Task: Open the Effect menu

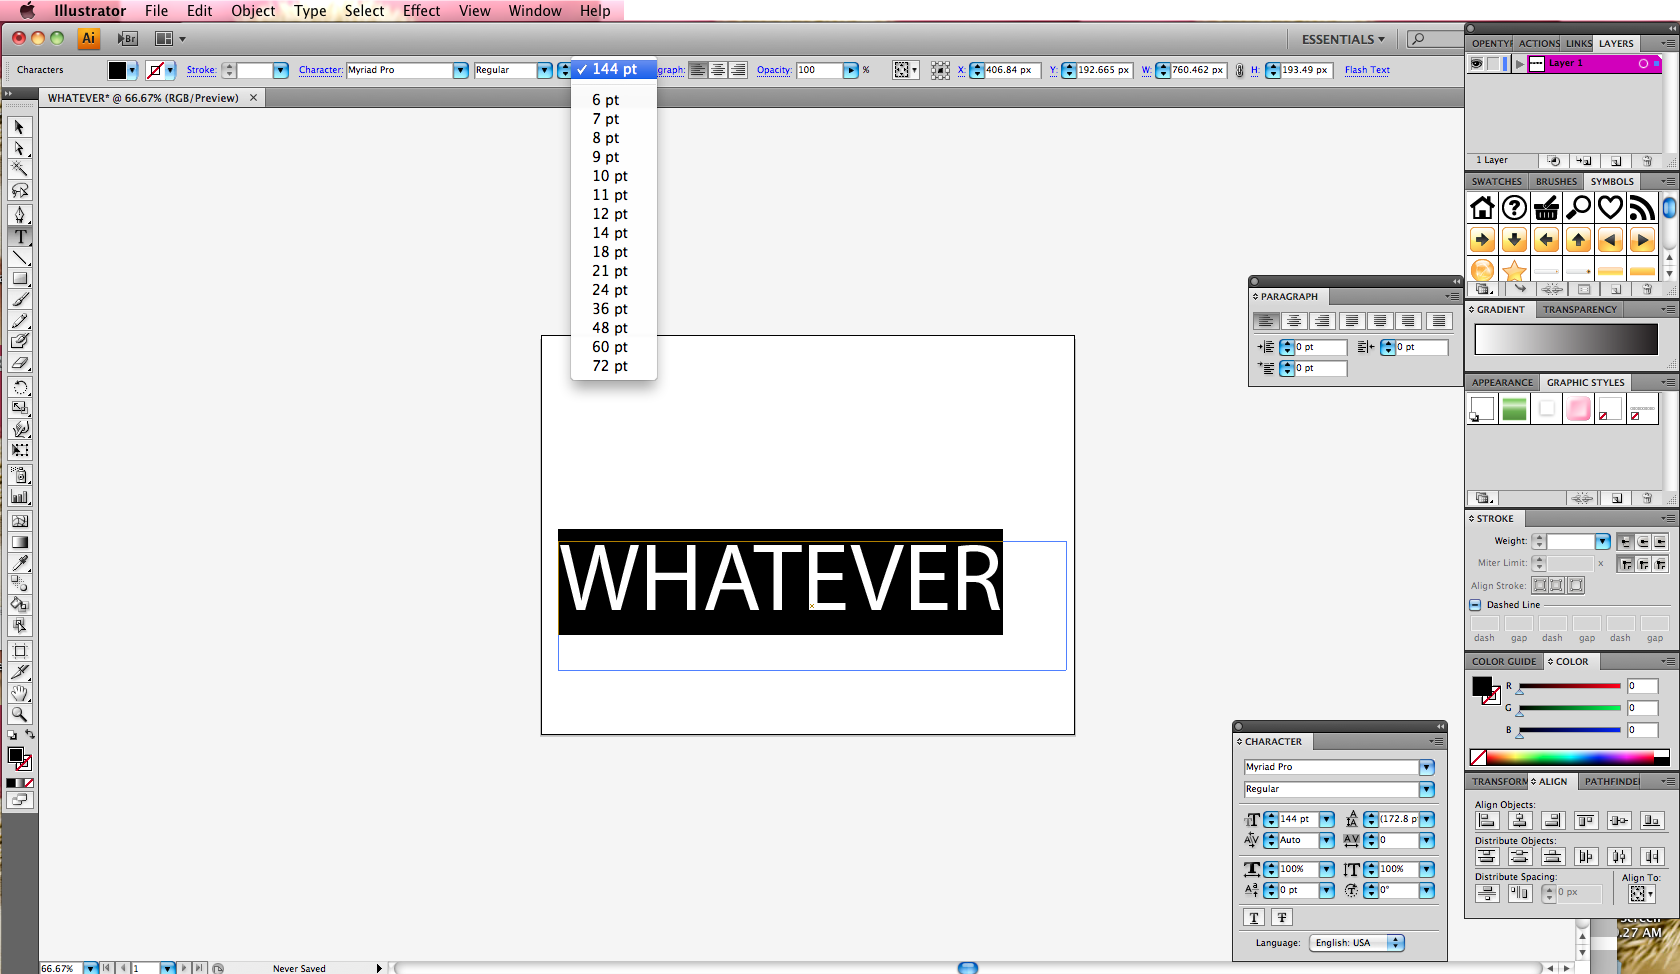Action: tap(421, 10)
